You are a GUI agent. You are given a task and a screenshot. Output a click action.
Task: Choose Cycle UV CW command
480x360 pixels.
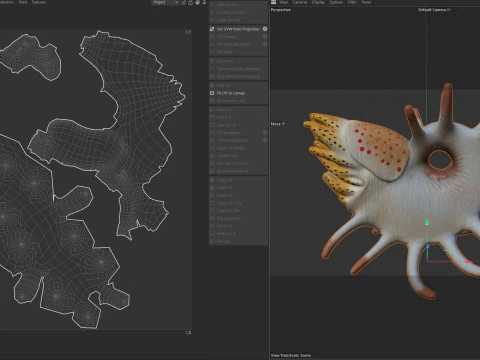[228, 211]
